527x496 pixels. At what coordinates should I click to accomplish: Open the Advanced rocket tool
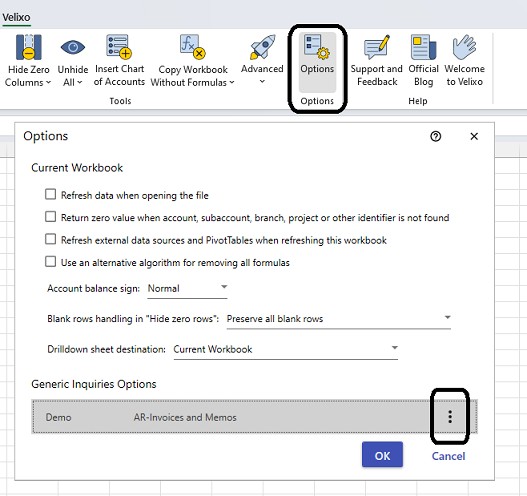coord(262,47)
